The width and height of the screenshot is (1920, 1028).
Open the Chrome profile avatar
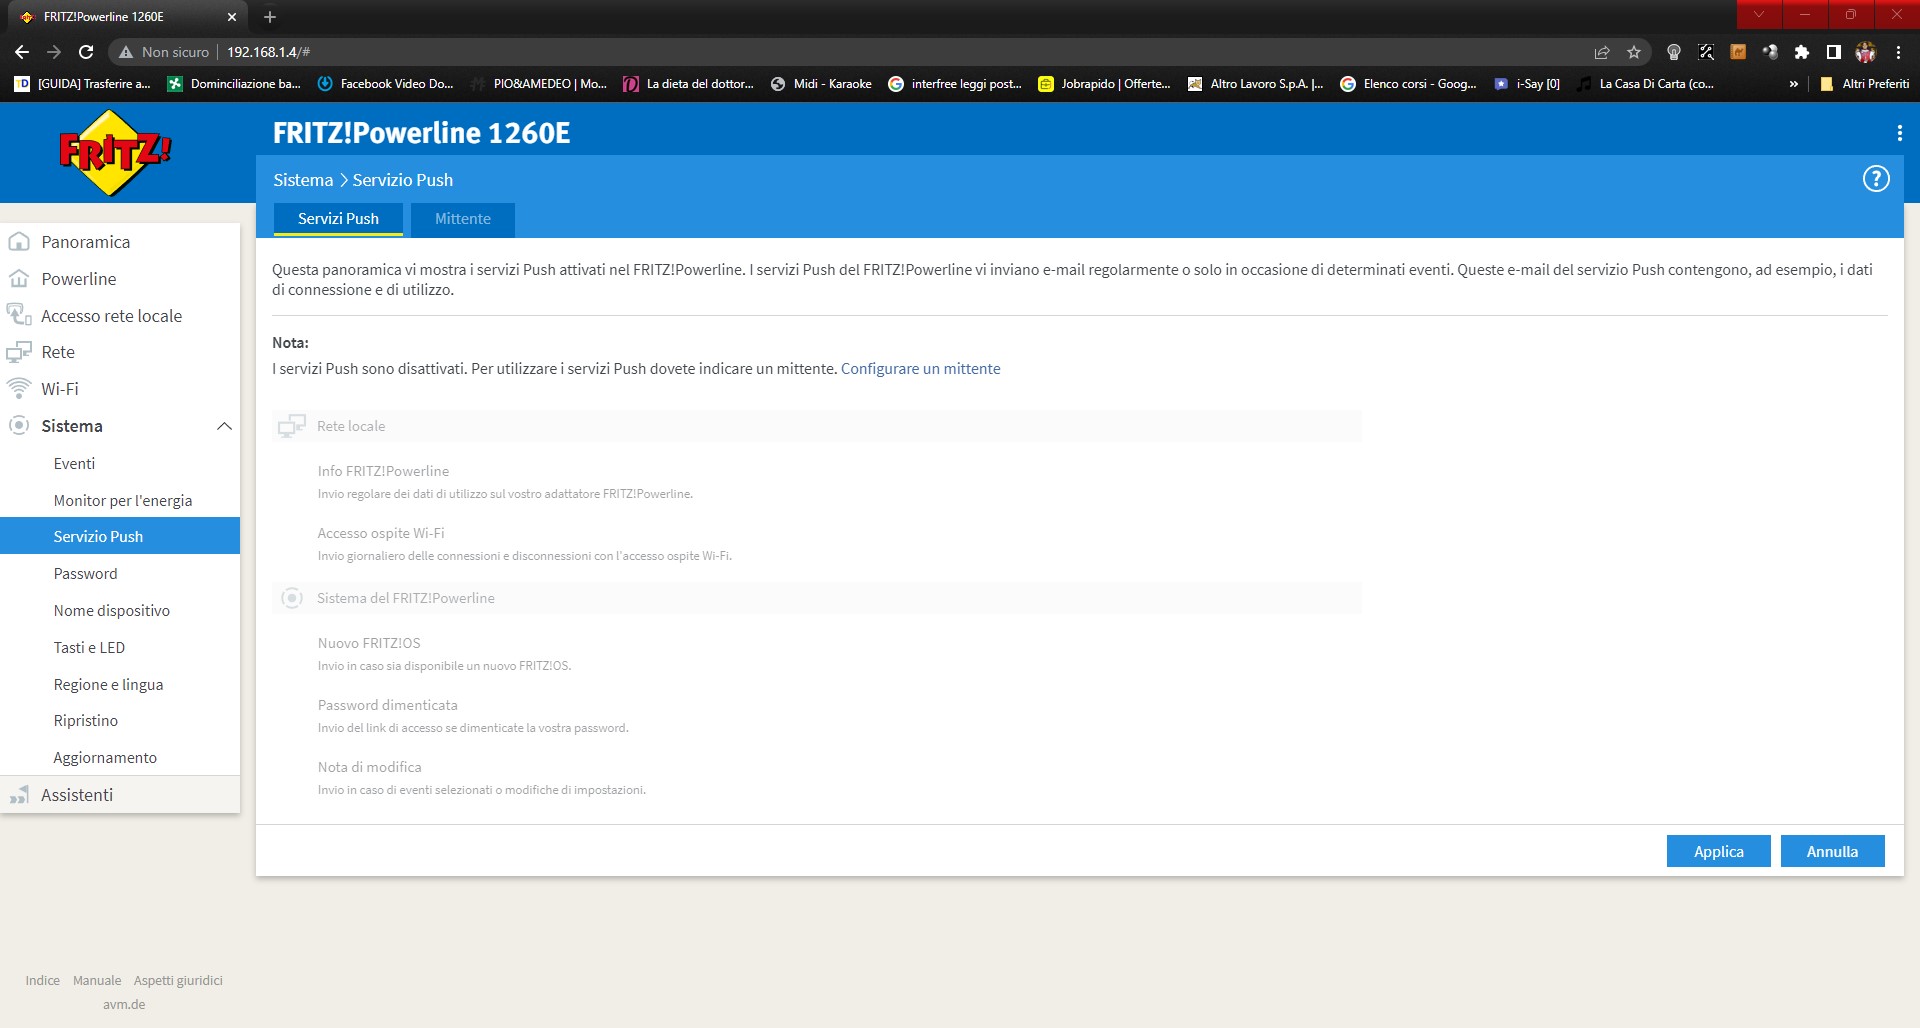pyautogui.click(x=1866, y=52)
